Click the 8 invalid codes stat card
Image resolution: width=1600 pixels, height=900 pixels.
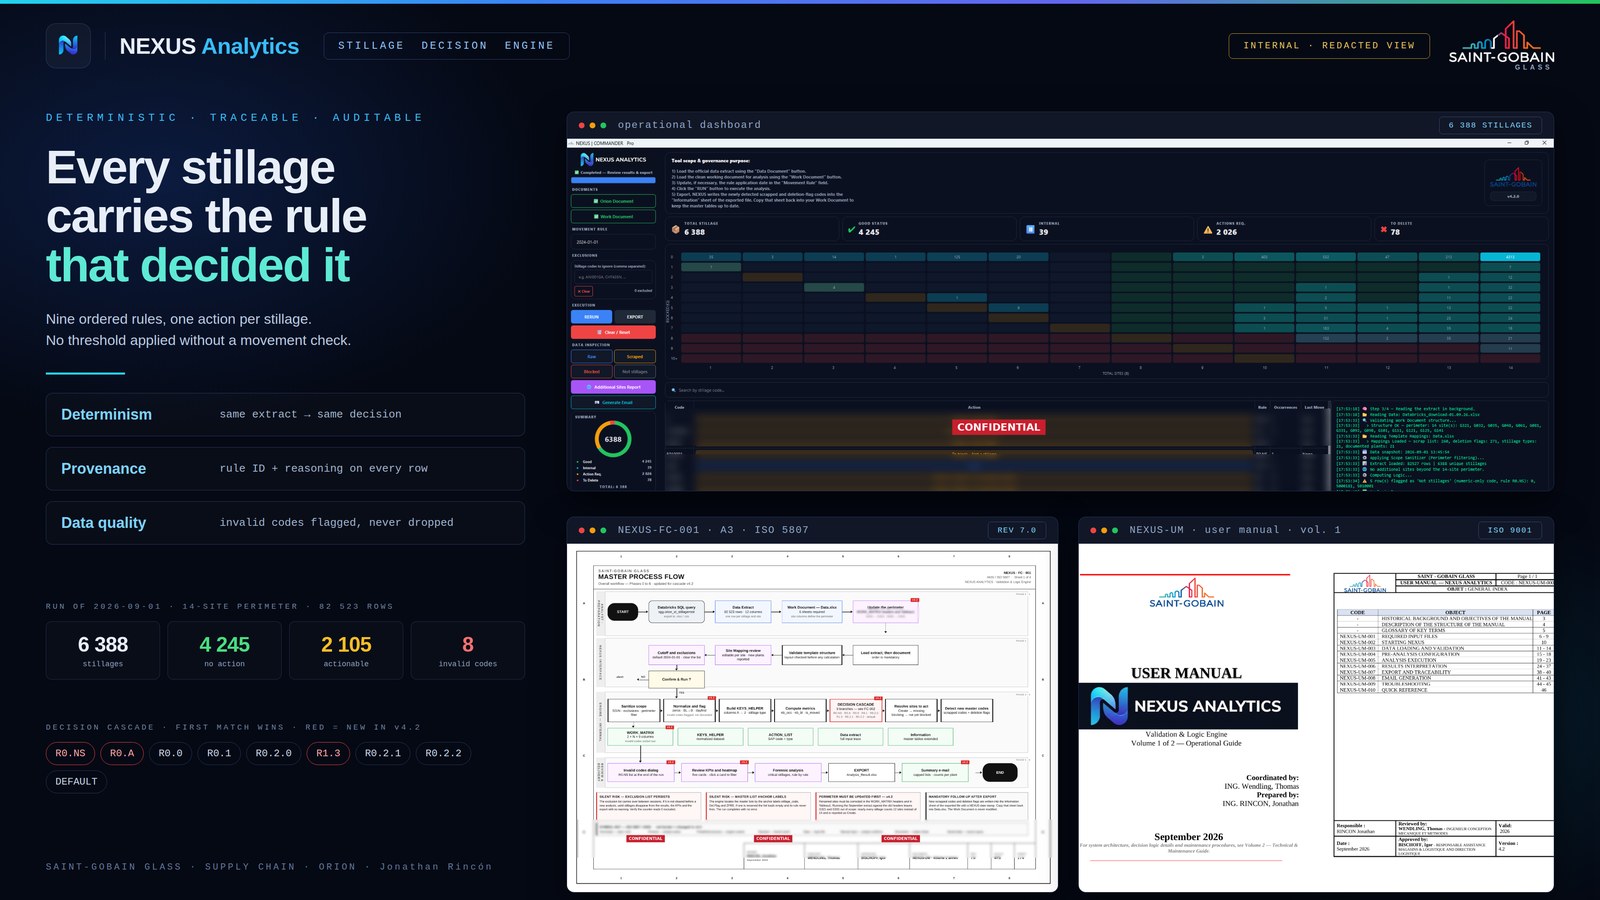coord(468,650)
